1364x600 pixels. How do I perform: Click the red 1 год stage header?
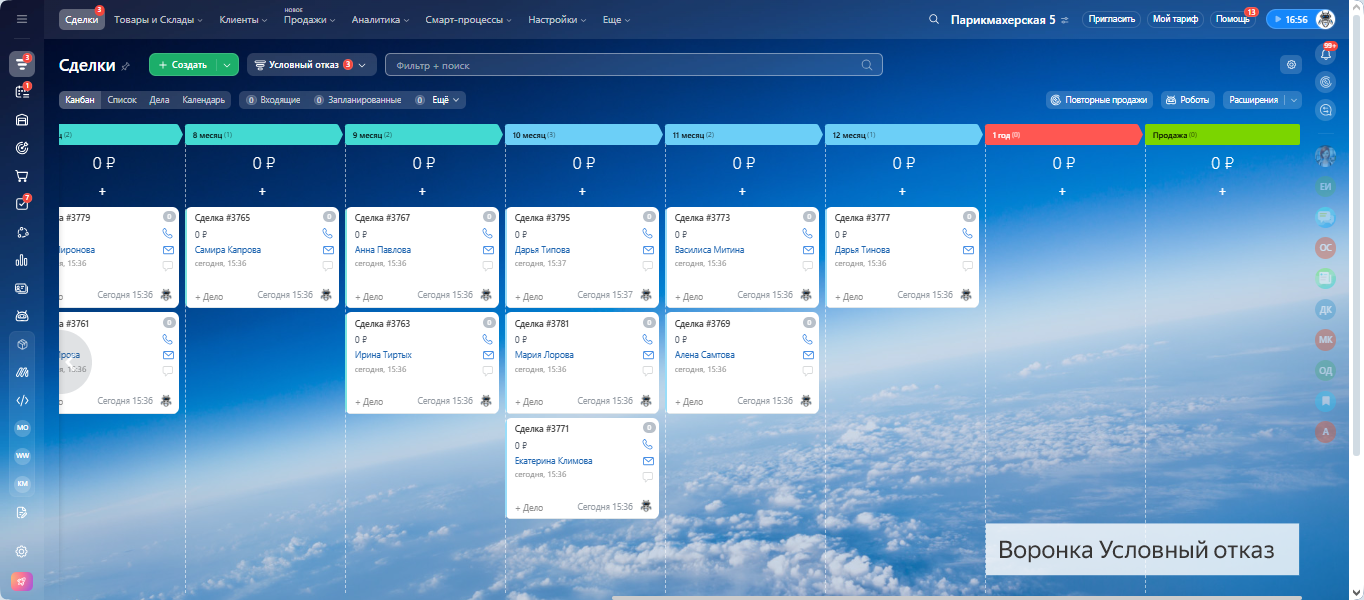(1063, 134)
